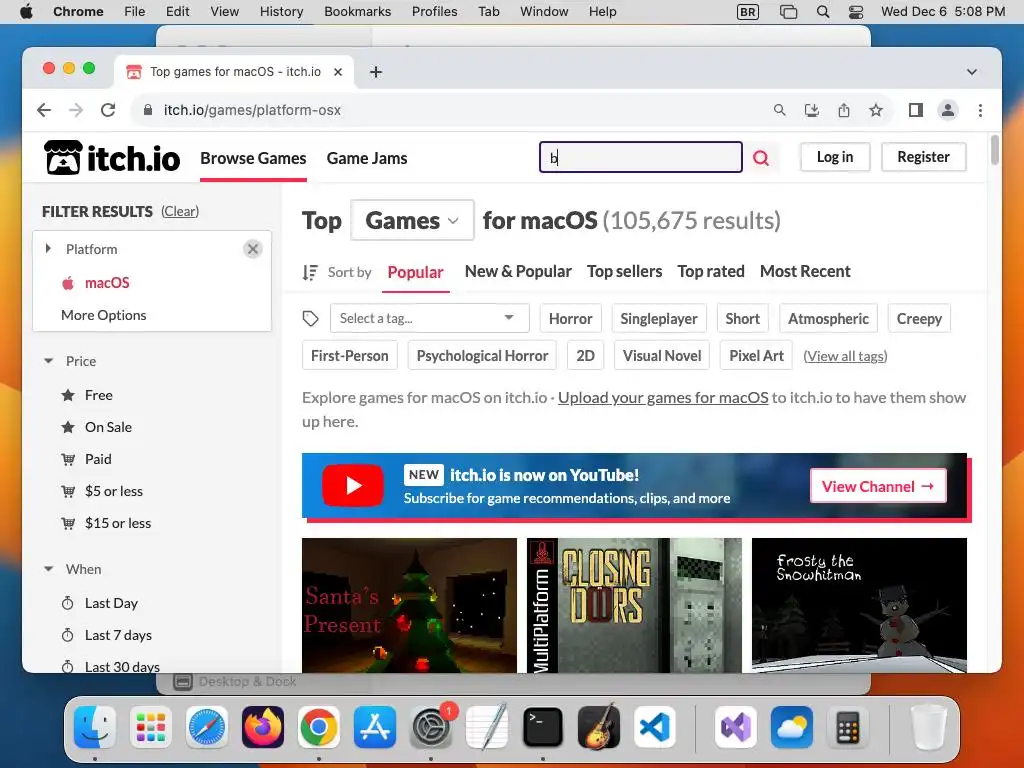Open Safari from the Dock
The height and width of the screenshot is (768, 1024).
coord(207,727)
